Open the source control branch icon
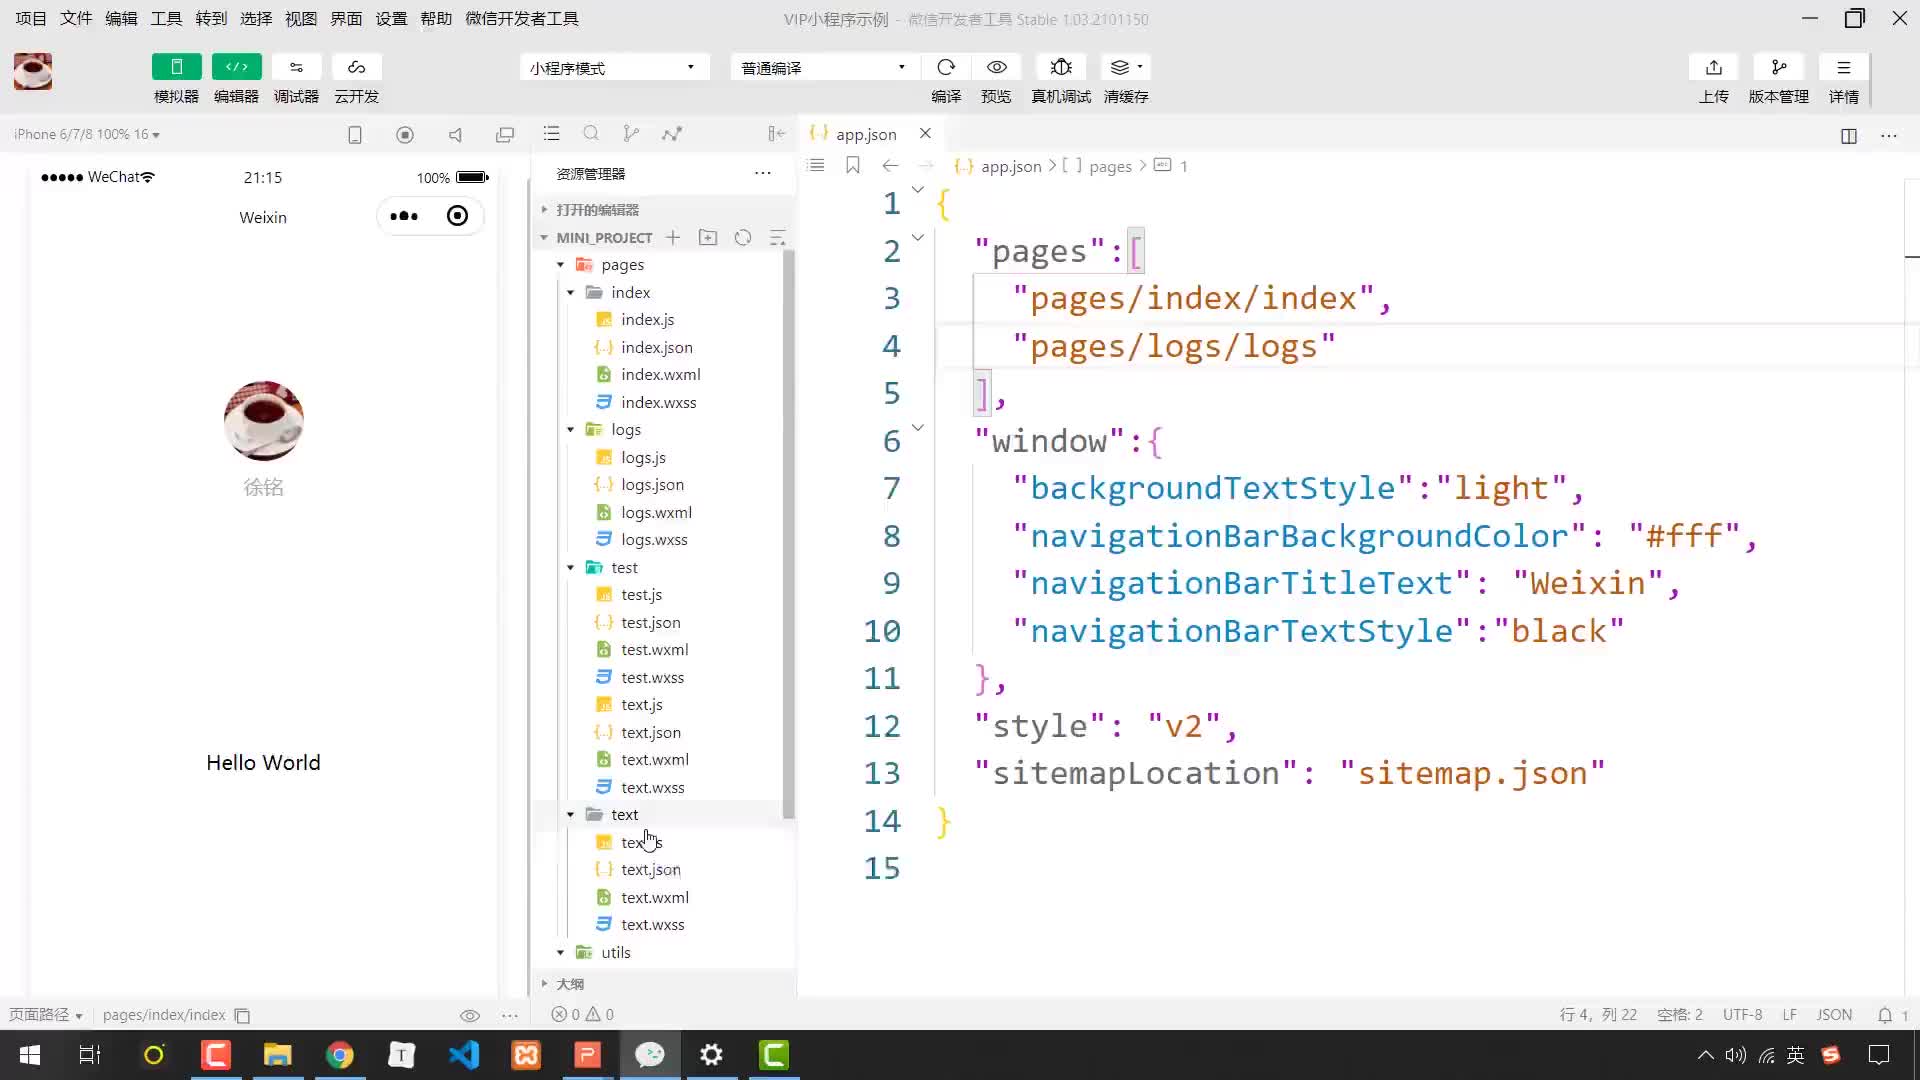1920x1080 pixels. coord(631,133)
